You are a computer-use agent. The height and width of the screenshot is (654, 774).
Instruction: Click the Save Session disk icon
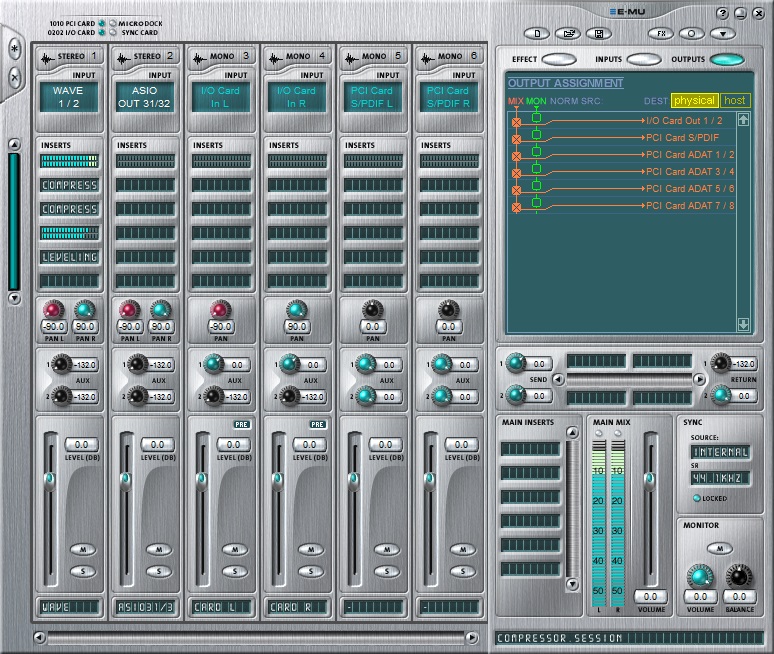599,34
